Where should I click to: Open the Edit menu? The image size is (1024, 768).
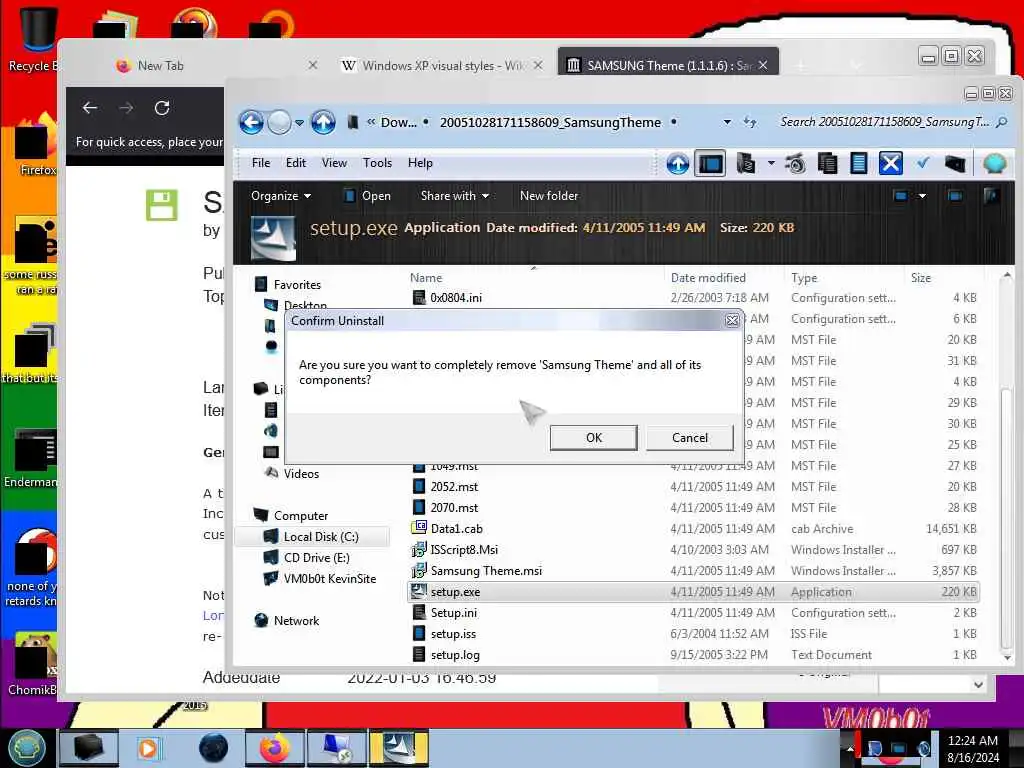[x=296, y=163]
